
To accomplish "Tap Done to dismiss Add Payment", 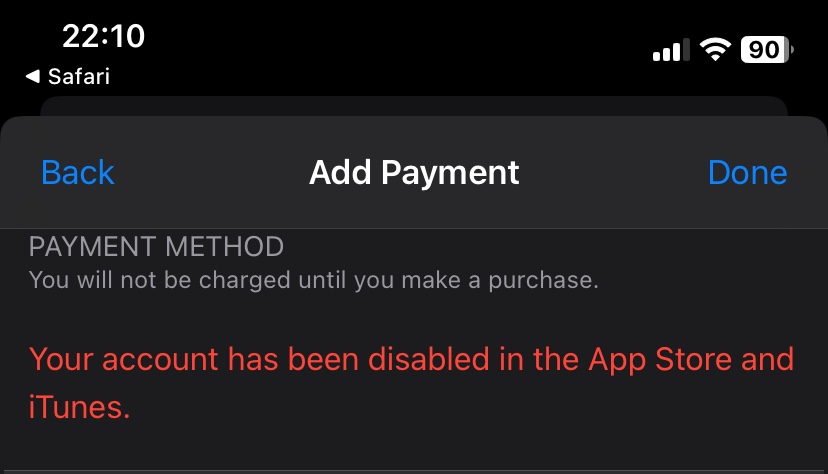I will click(x=747, y=173).
